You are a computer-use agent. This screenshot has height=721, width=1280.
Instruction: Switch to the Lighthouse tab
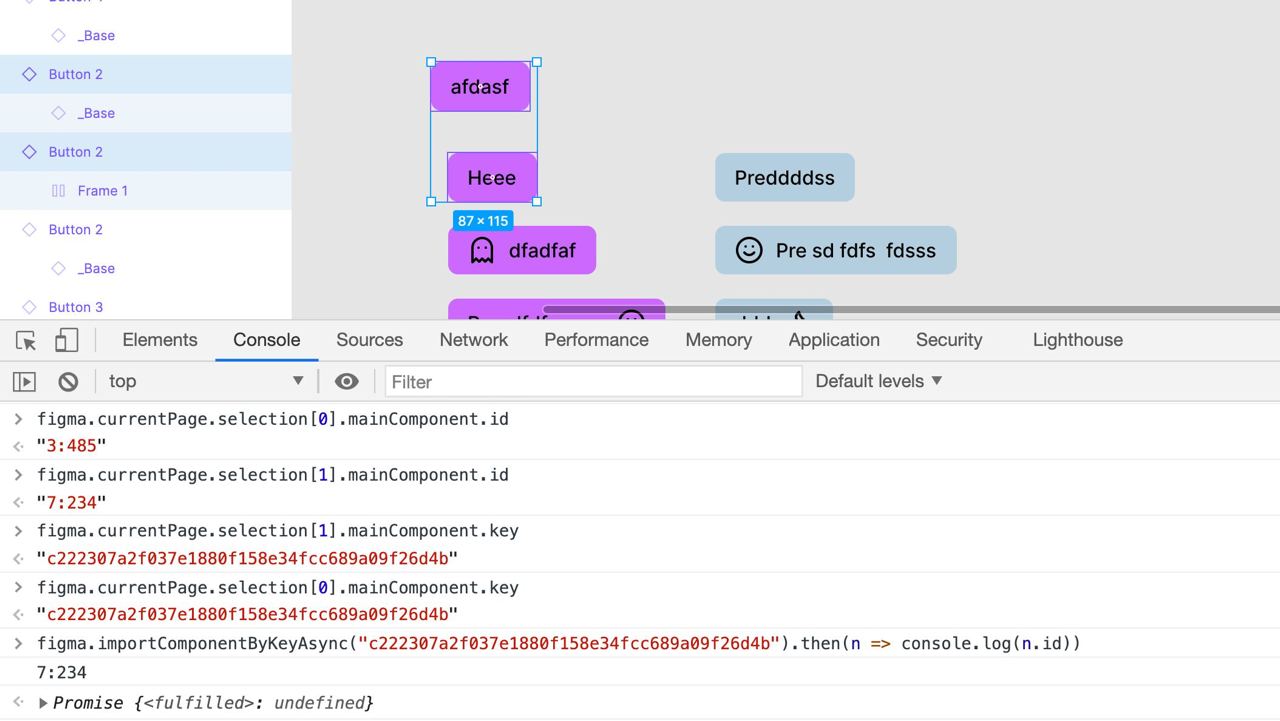[x=1077, y=340]
